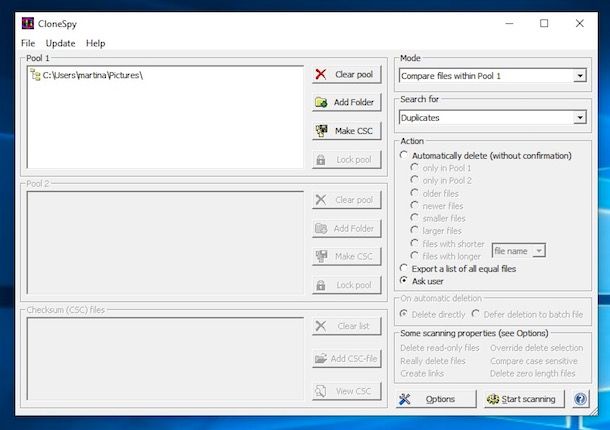Add Folder to Pool 1
The height and width of the screenshot is (430, 610).
(347, 102)
